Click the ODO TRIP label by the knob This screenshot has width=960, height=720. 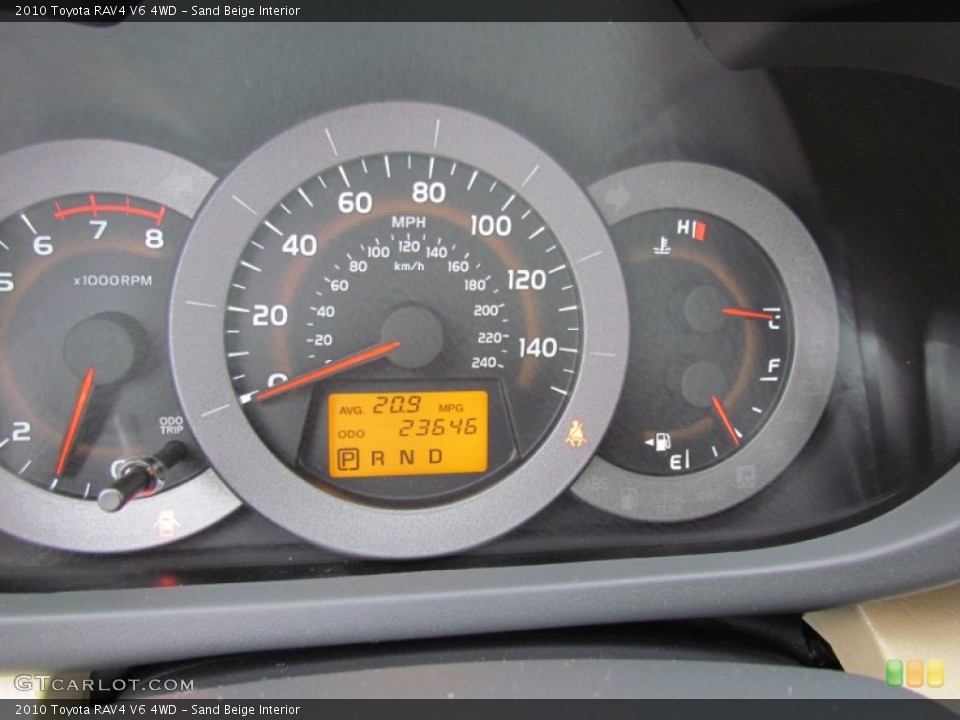tap(171, 425)
